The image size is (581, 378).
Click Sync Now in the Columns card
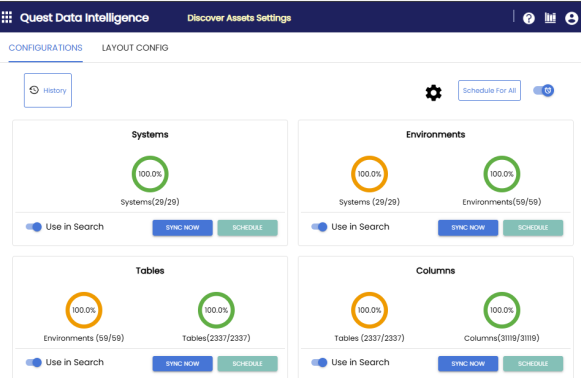coord(468,364)
